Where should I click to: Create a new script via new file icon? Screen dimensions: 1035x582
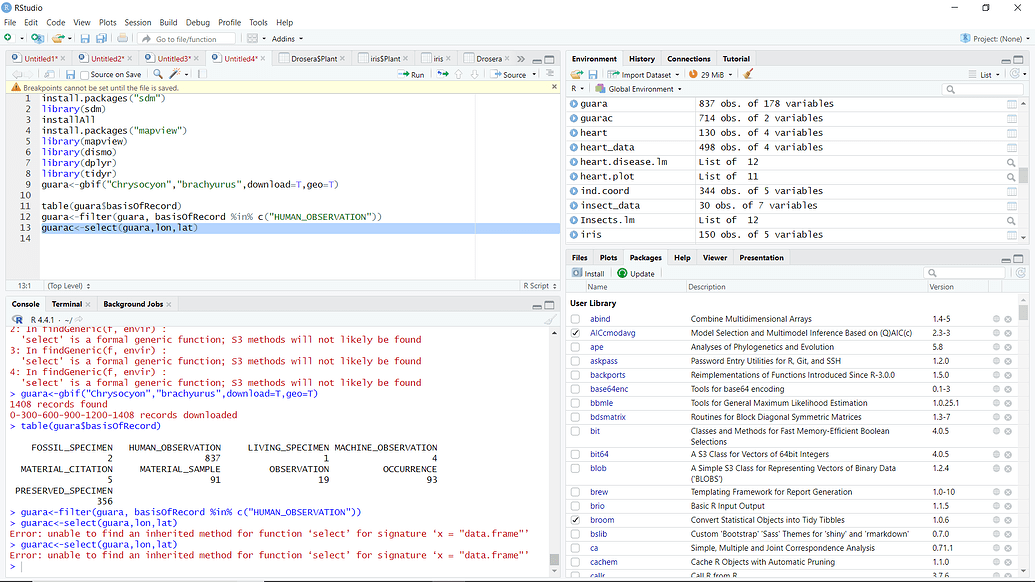point(10,37)
